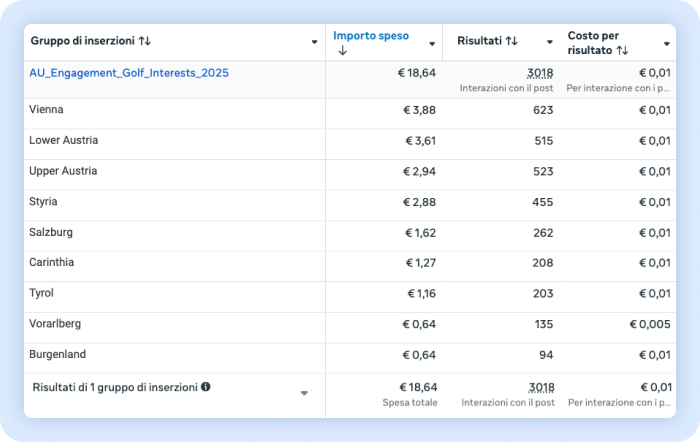Image resolution: width=700 pixels, height=442 pixels.
Task: Open the Costo per risultato column dropdown
Action: [667, 43]
